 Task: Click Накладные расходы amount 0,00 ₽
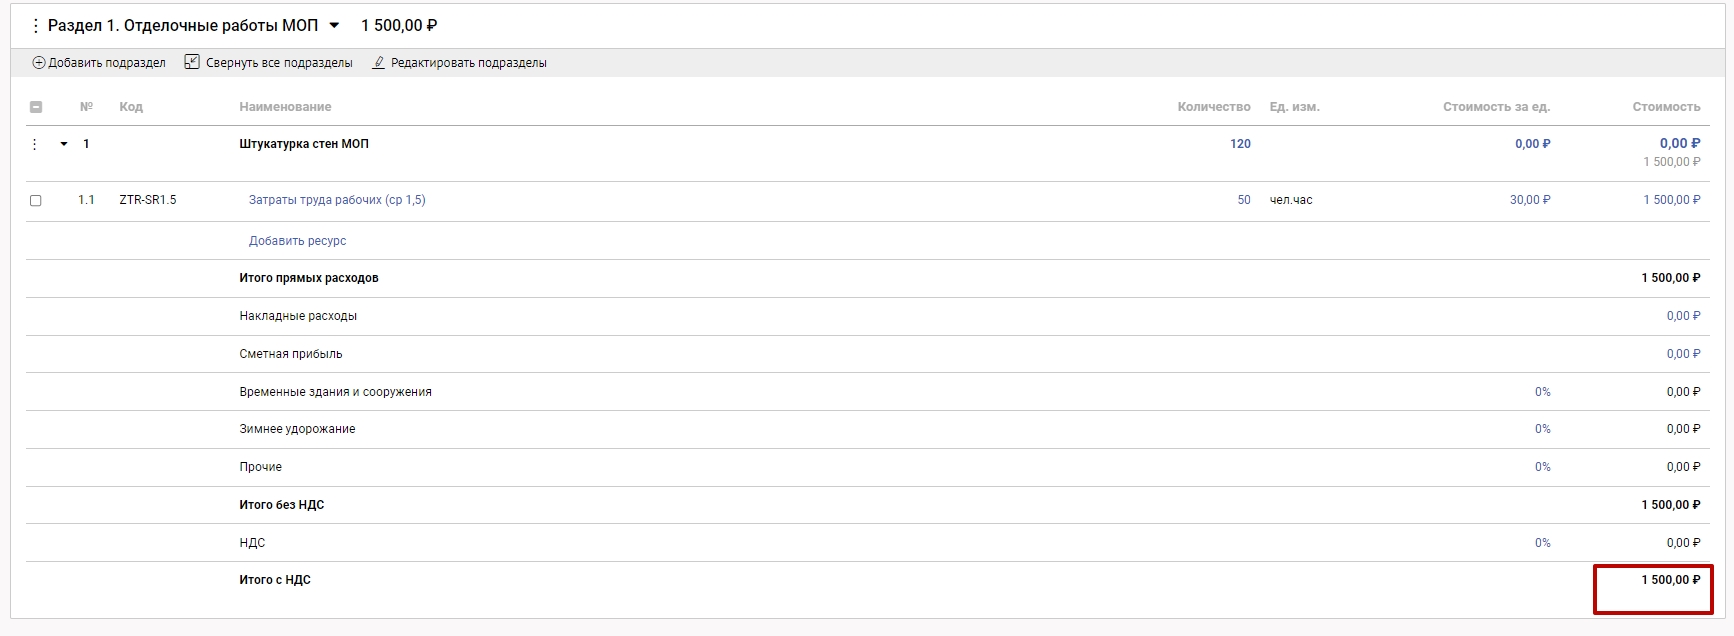tap(1682, 316)
